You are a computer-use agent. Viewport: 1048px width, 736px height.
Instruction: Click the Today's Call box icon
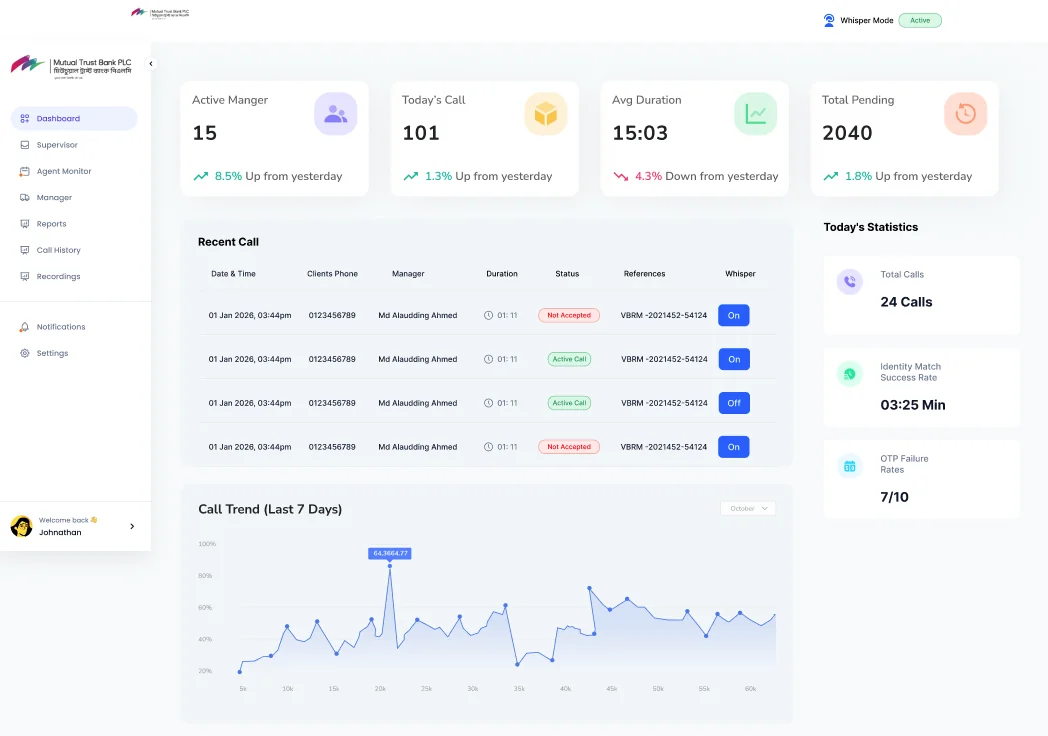(545, 114)
